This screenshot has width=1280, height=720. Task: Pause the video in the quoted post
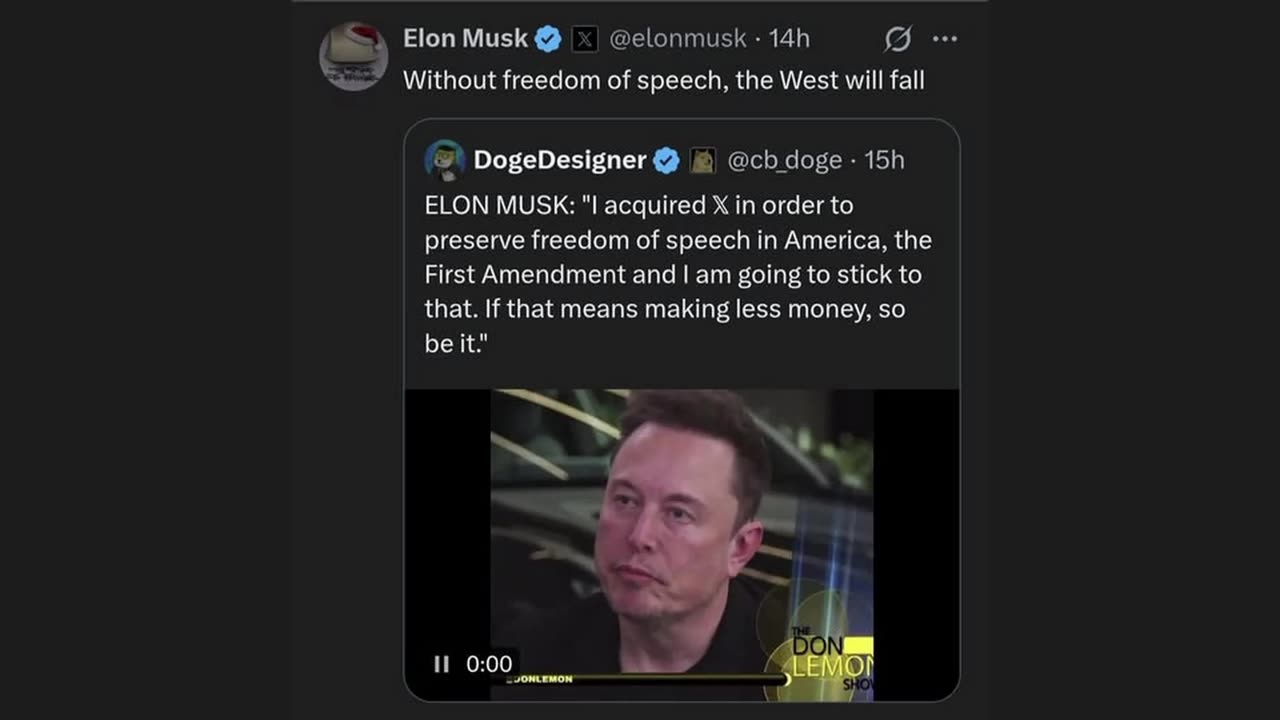[441, 664]
